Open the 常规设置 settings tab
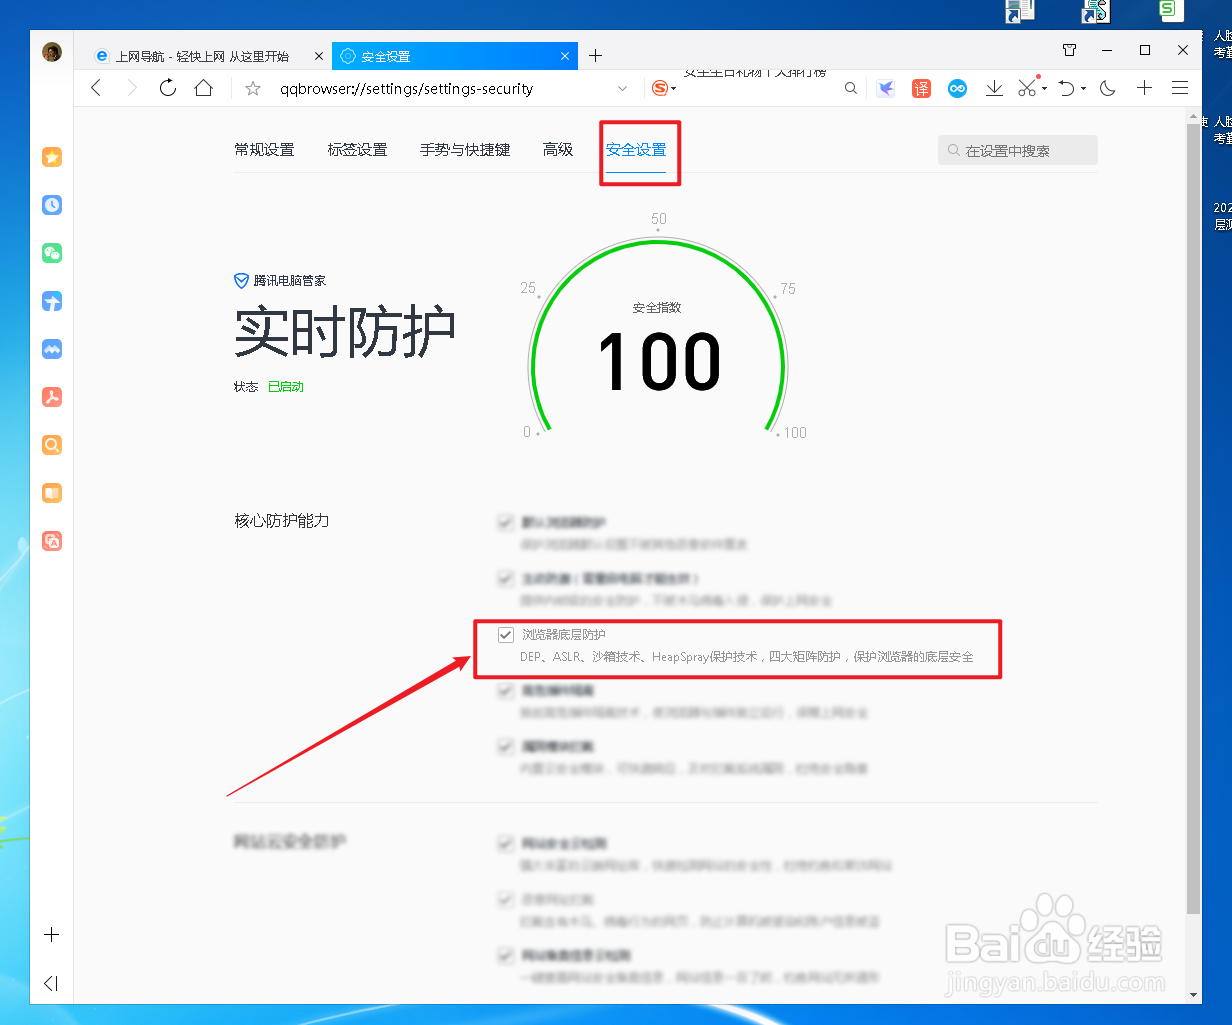 [x=264, y=150]
